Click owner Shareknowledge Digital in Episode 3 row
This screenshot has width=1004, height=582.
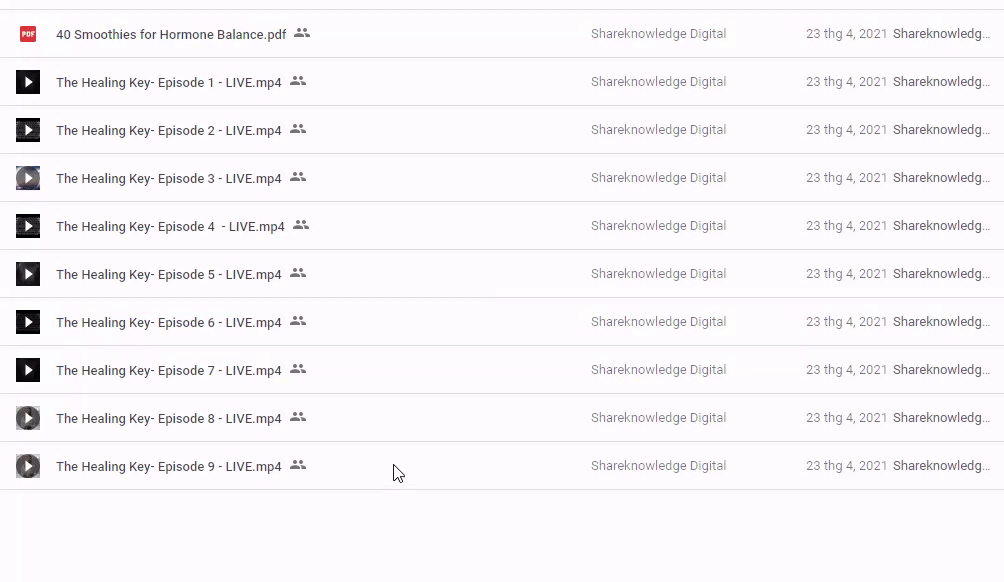[x=658, y=178]
